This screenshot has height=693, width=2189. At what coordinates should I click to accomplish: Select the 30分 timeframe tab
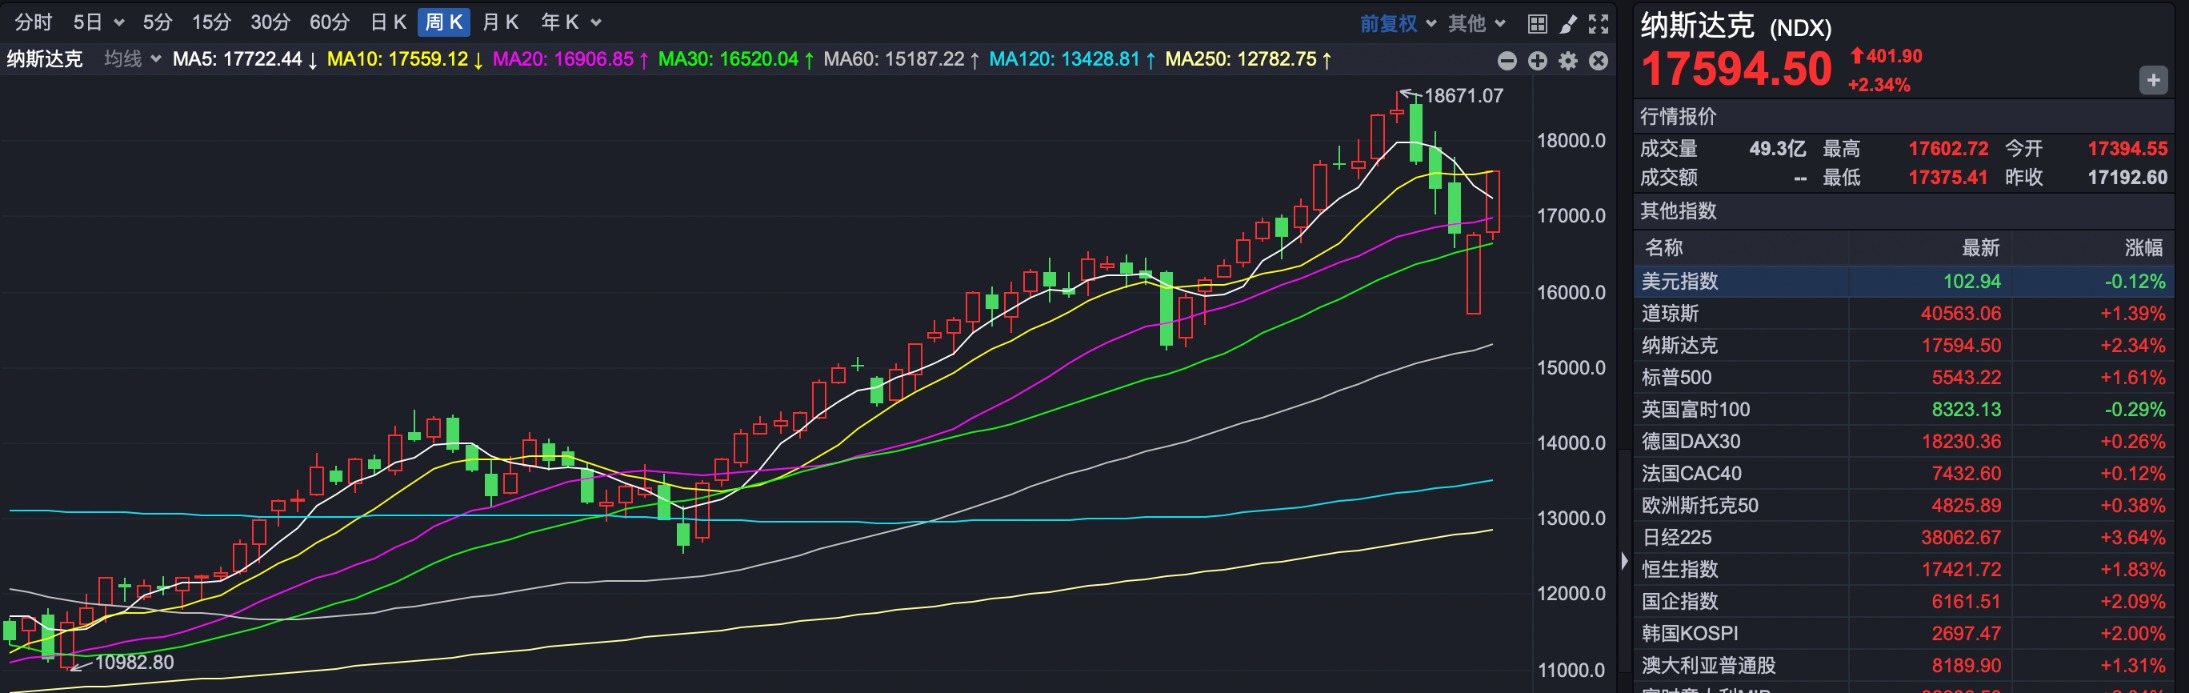click(x=270, y=22)
